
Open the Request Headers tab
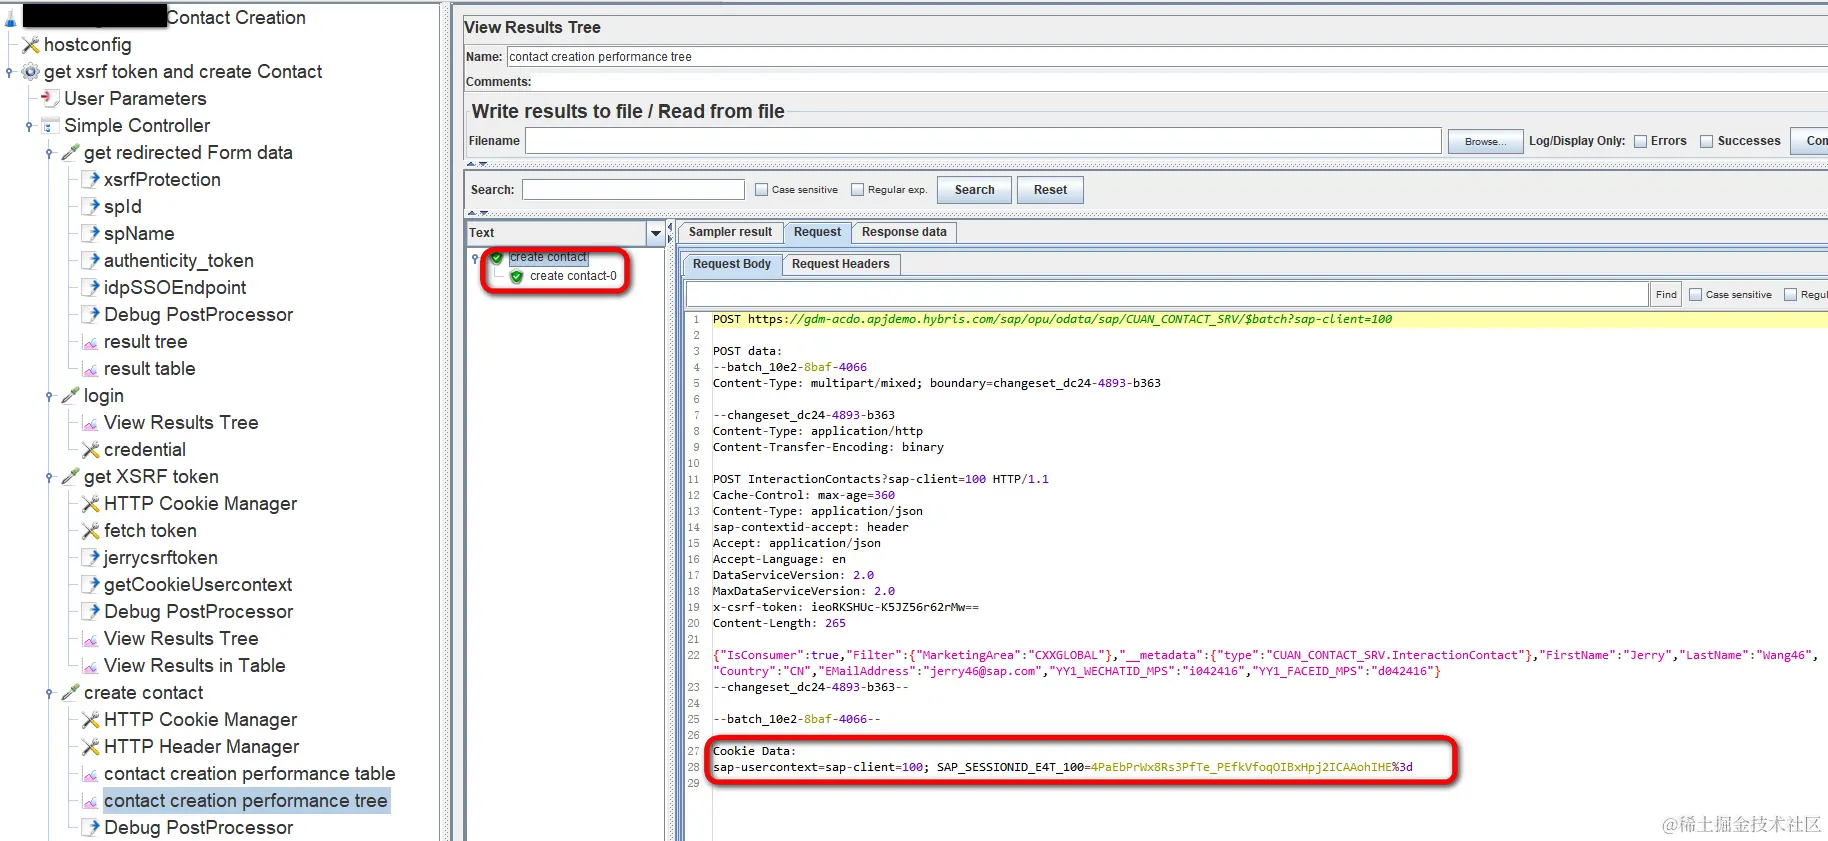(840, 264)
